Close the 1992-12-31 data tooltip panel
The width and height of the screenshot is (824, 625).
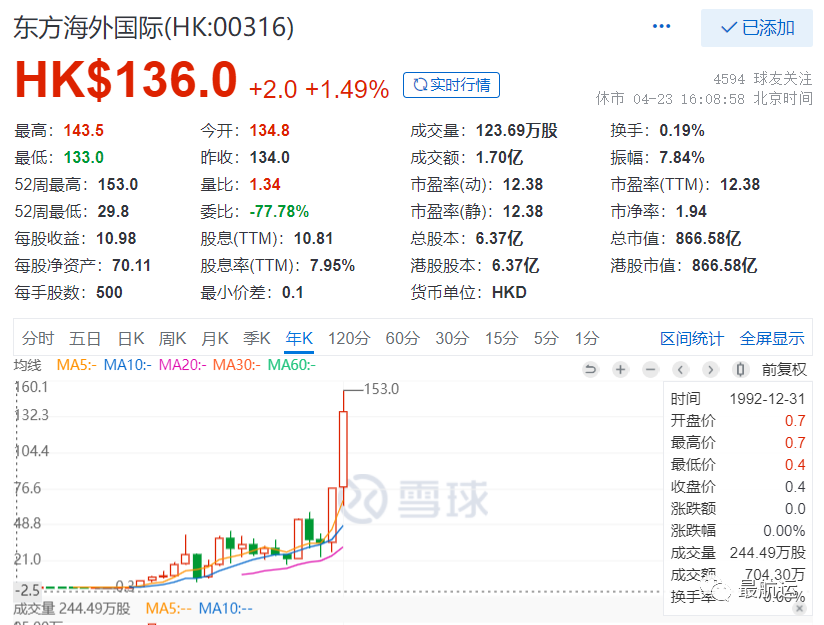click(x=800, y=608)
